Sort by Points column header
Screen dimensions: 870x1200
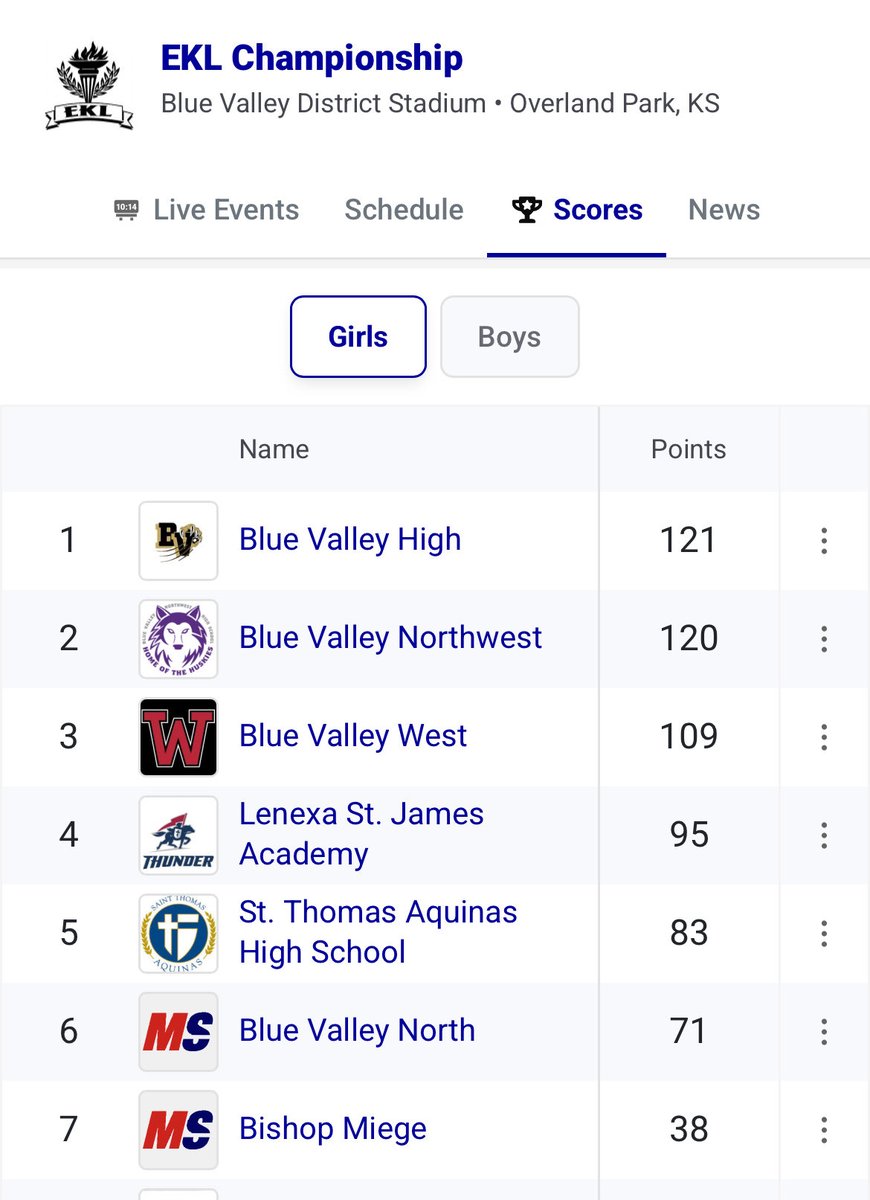[688, 449]
